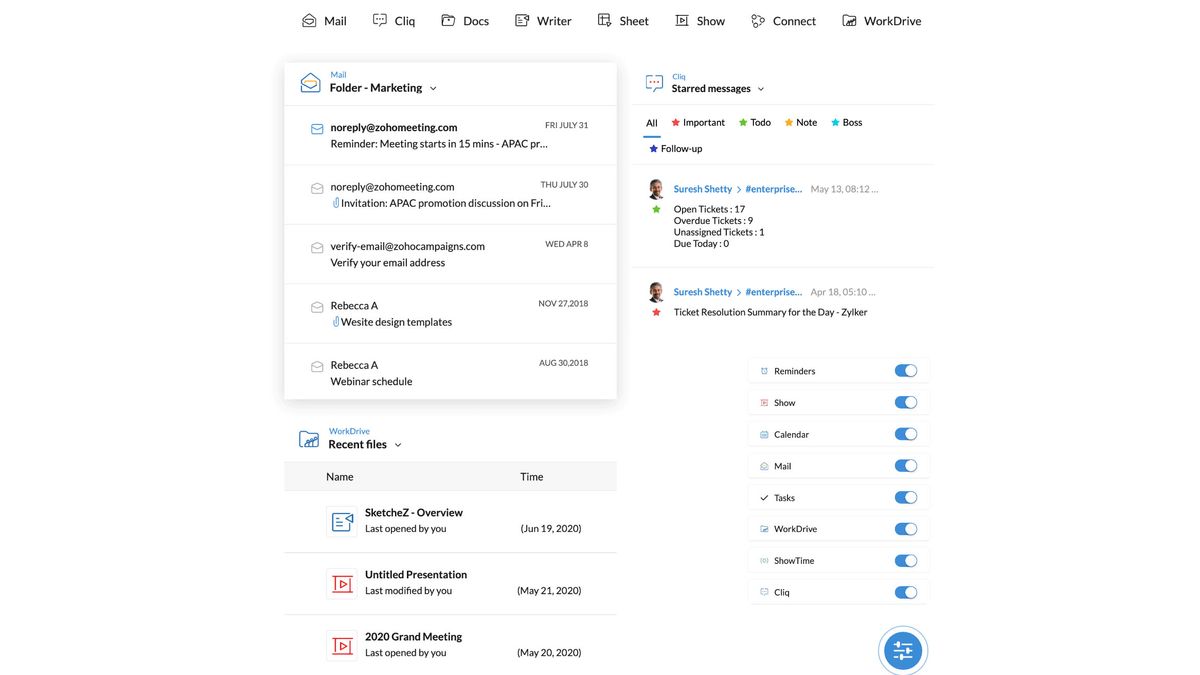Open the widget customization button at bottom right

(x=902, y=649)
